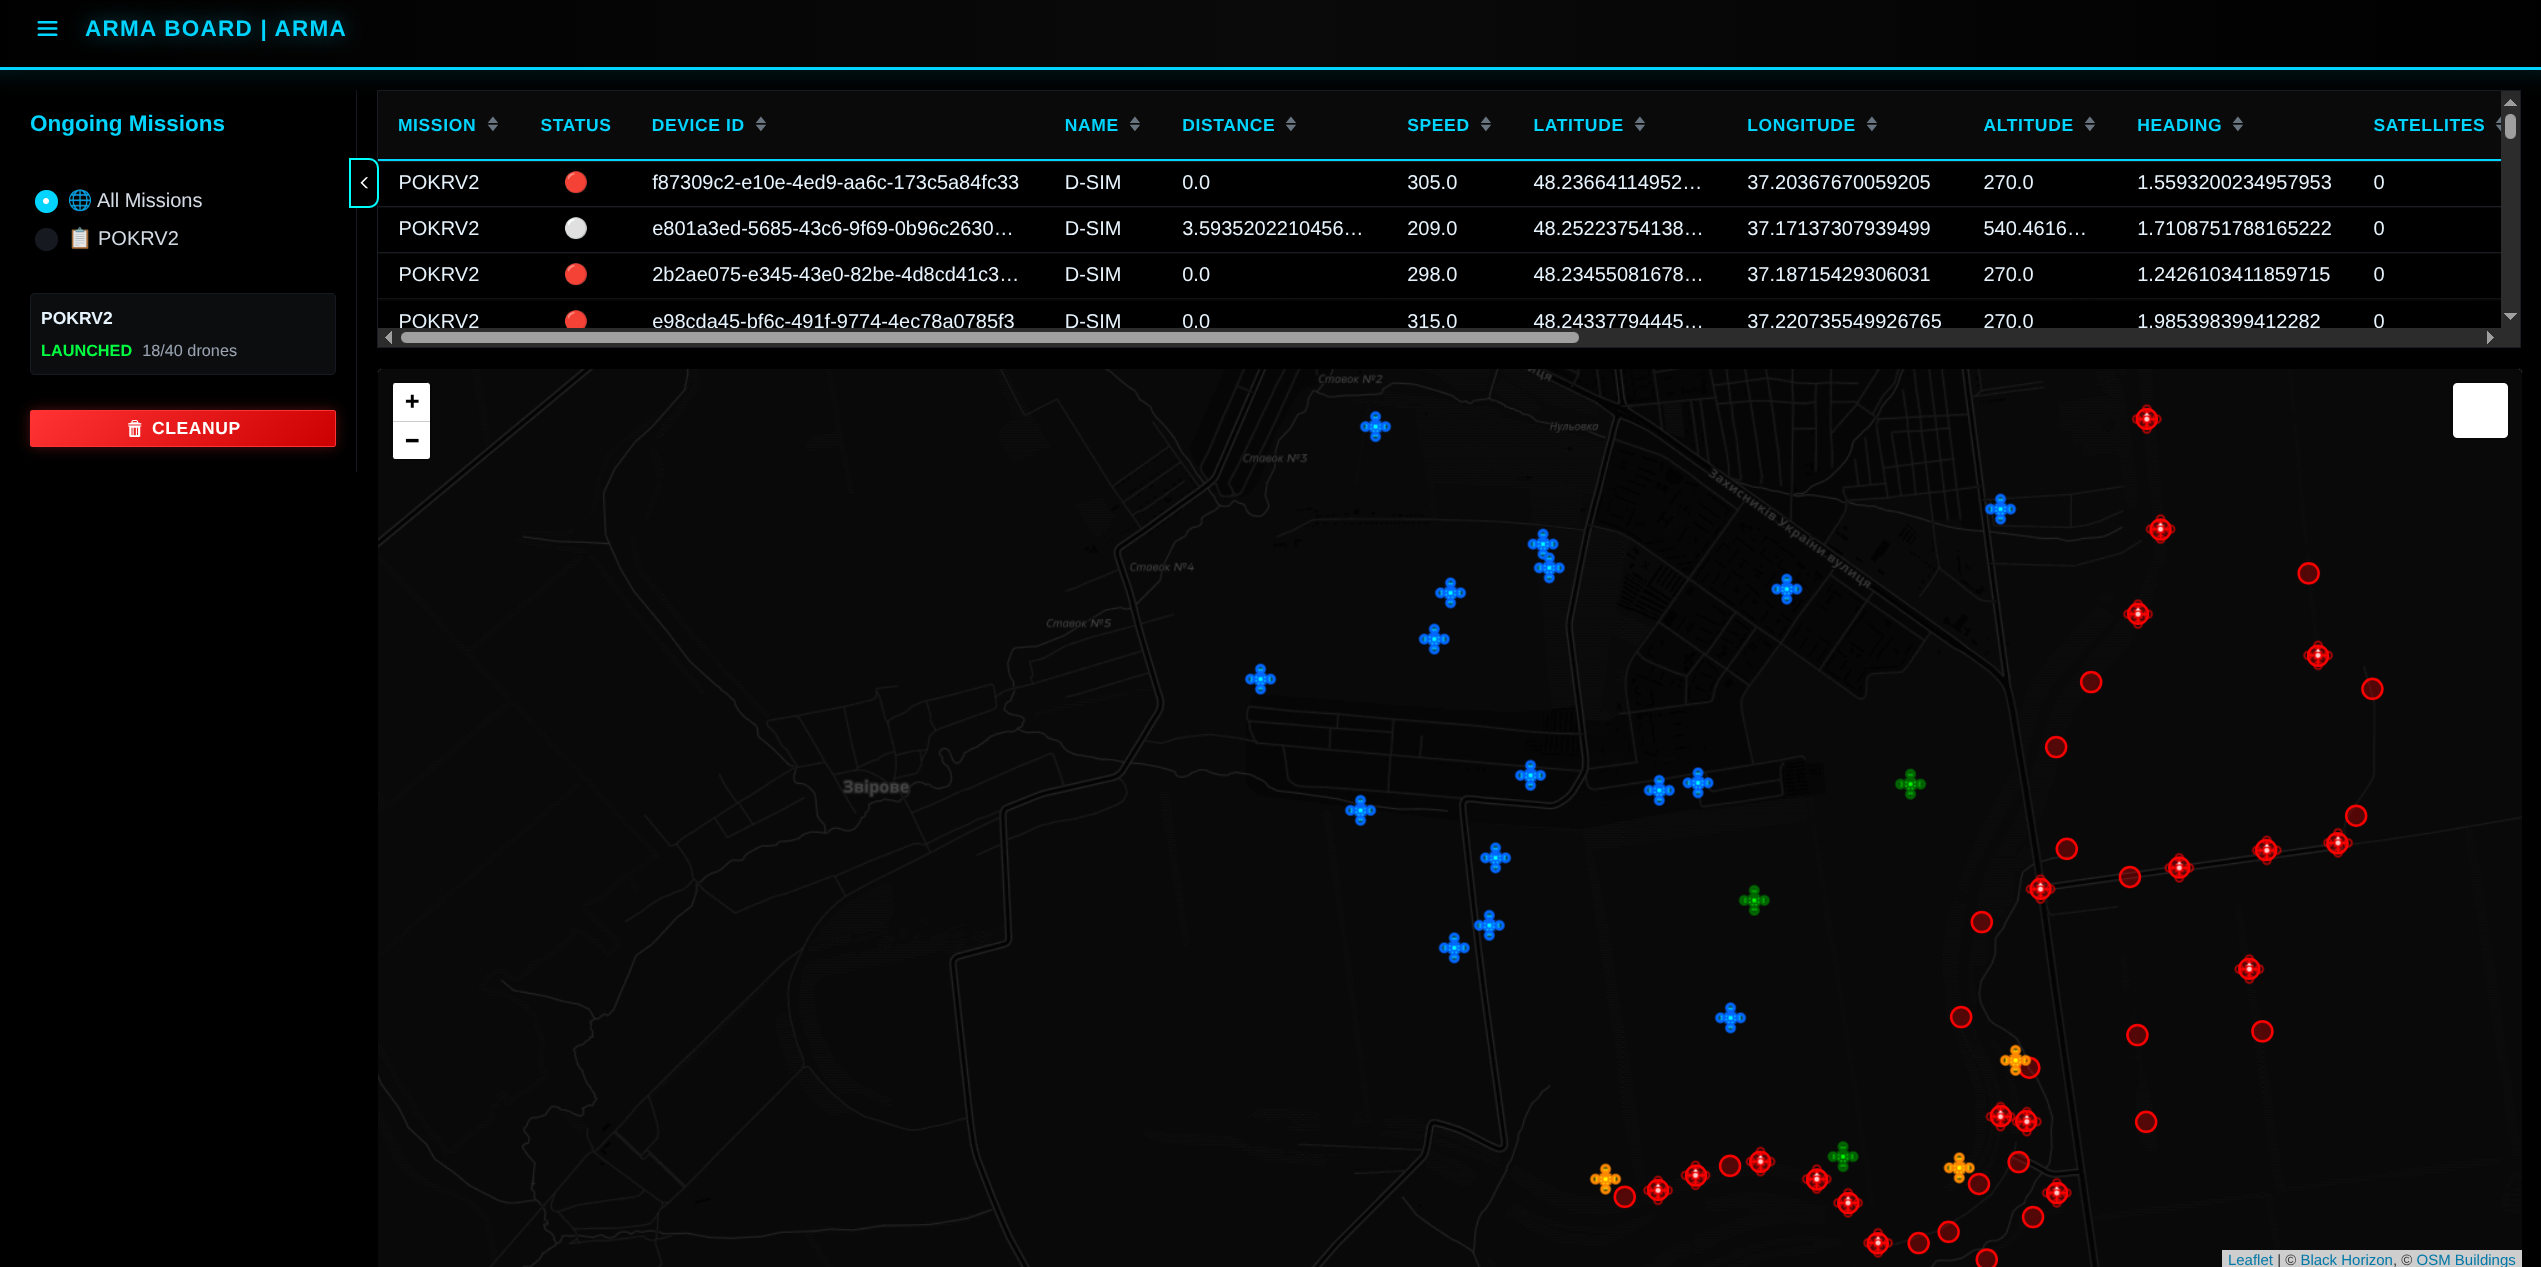Image resolution: width=2541 pixels, height=1267 pixels.
Task: Open the POKRV2 launched mission card
Action: click(x=183, y=334)
